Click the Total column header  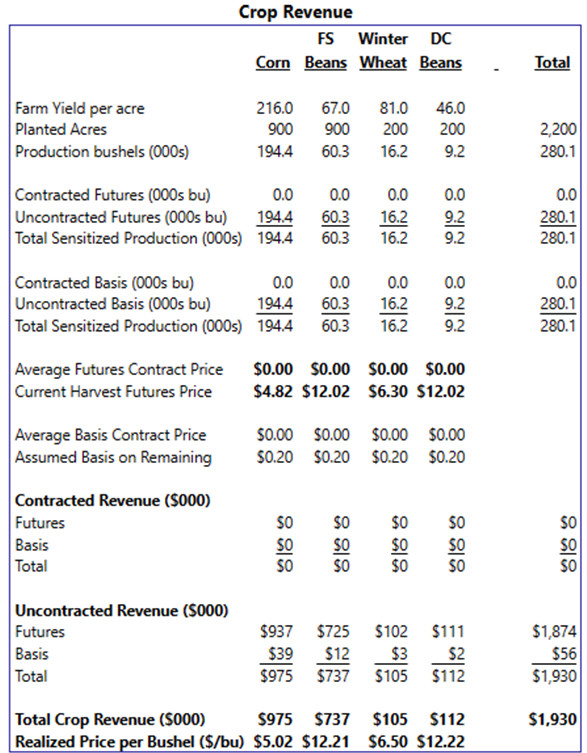pyautogui.click(x=552, y=63)
